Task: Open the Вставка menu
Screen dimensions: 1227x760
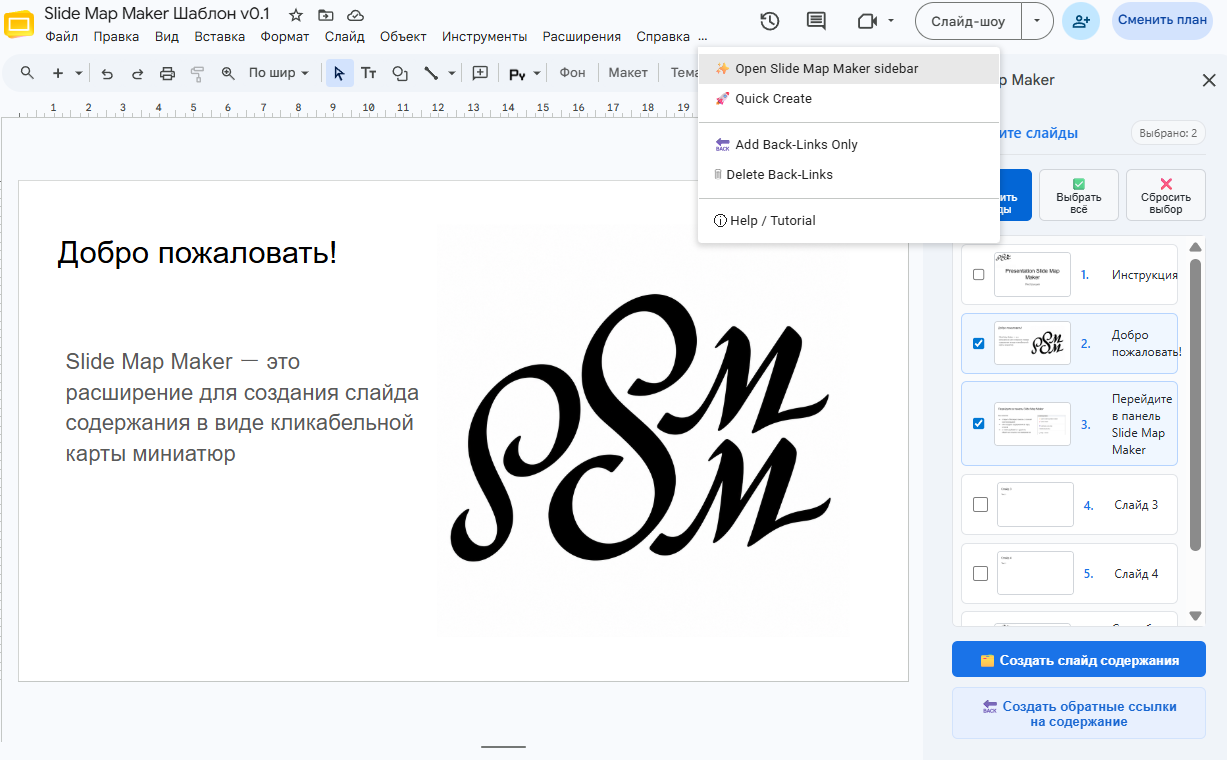Action: pyautogui.click(x=220, y=37)
